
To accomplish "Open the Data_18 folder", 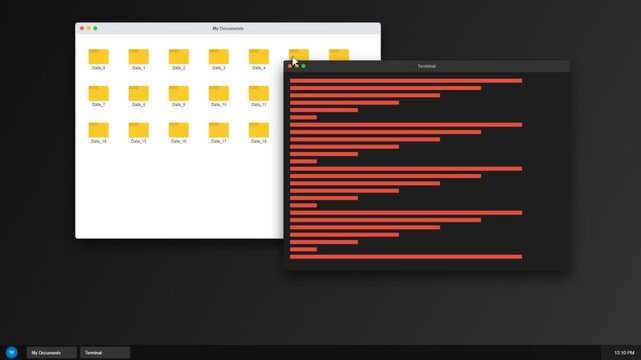I will click(x=259, y=130).
